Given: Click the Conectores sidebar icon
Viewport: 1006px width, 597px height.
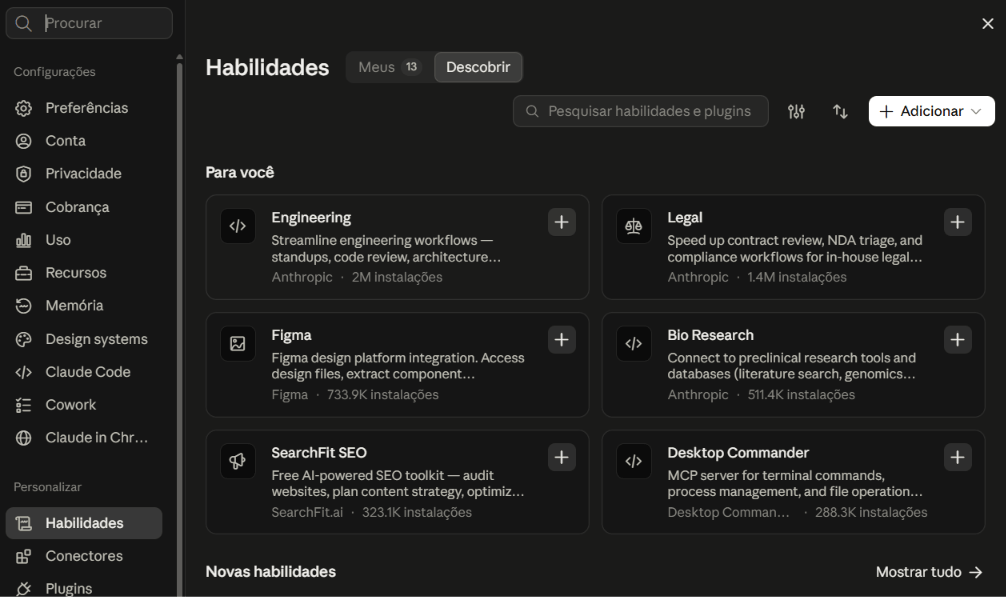Looking at the screenshot, I should coord(24,557).
